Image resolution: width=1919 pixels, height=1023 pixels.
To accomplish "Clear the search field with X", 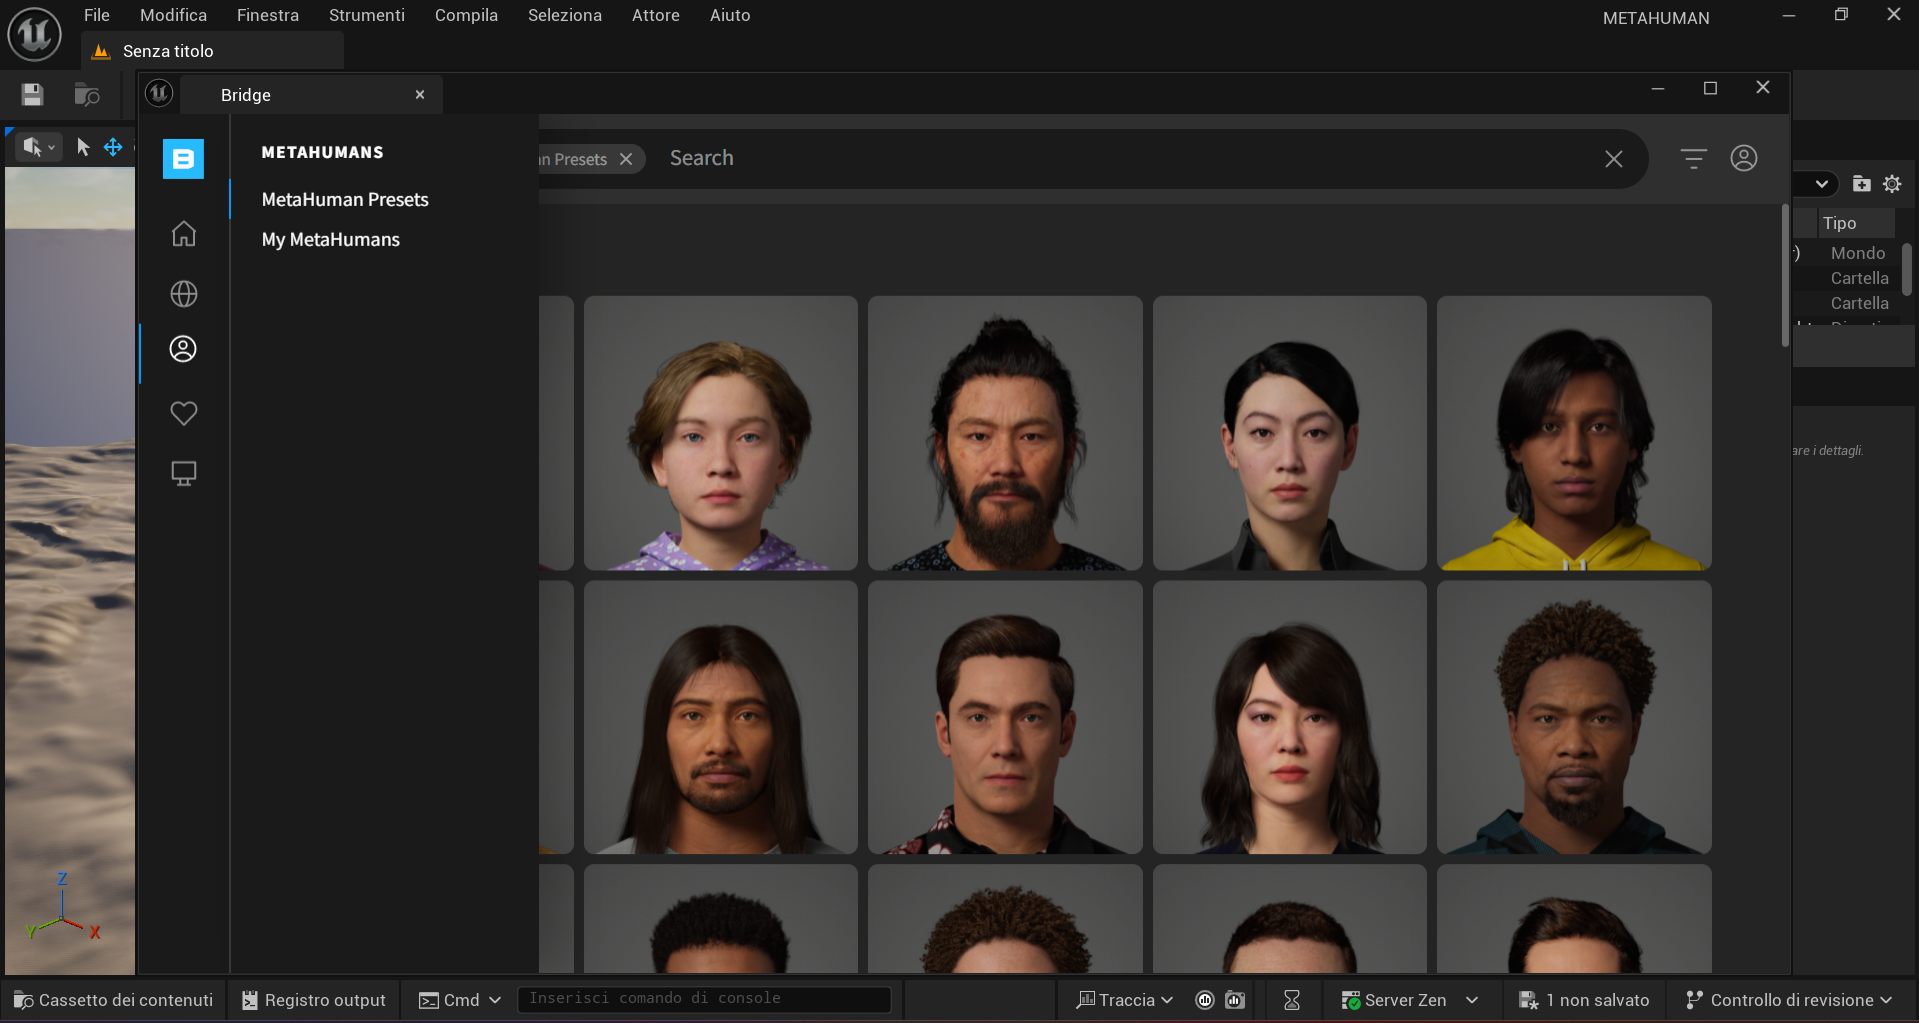I will (x=1613, y=159).
